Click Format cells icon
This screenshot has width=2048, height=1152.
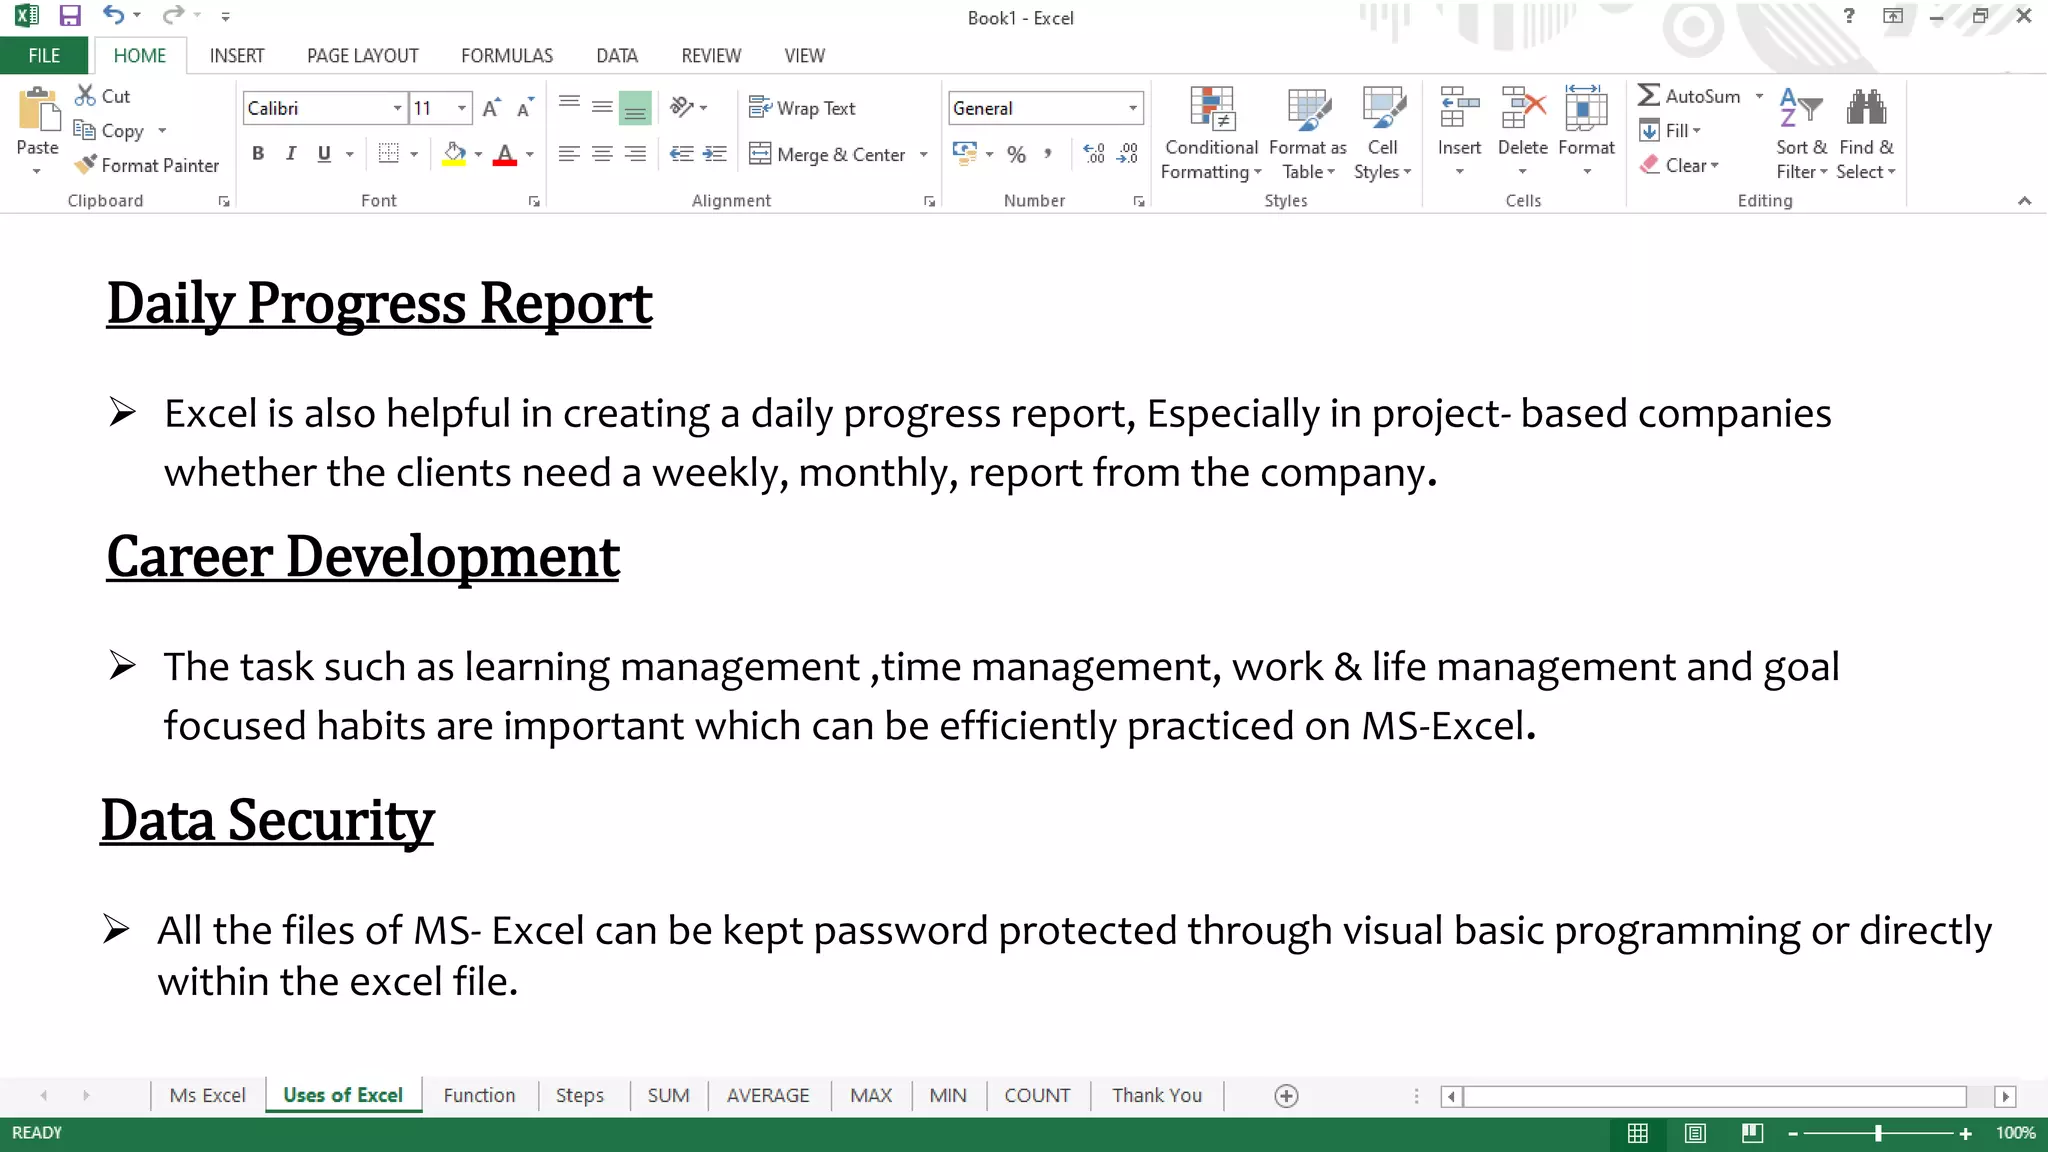point(1586,108)
